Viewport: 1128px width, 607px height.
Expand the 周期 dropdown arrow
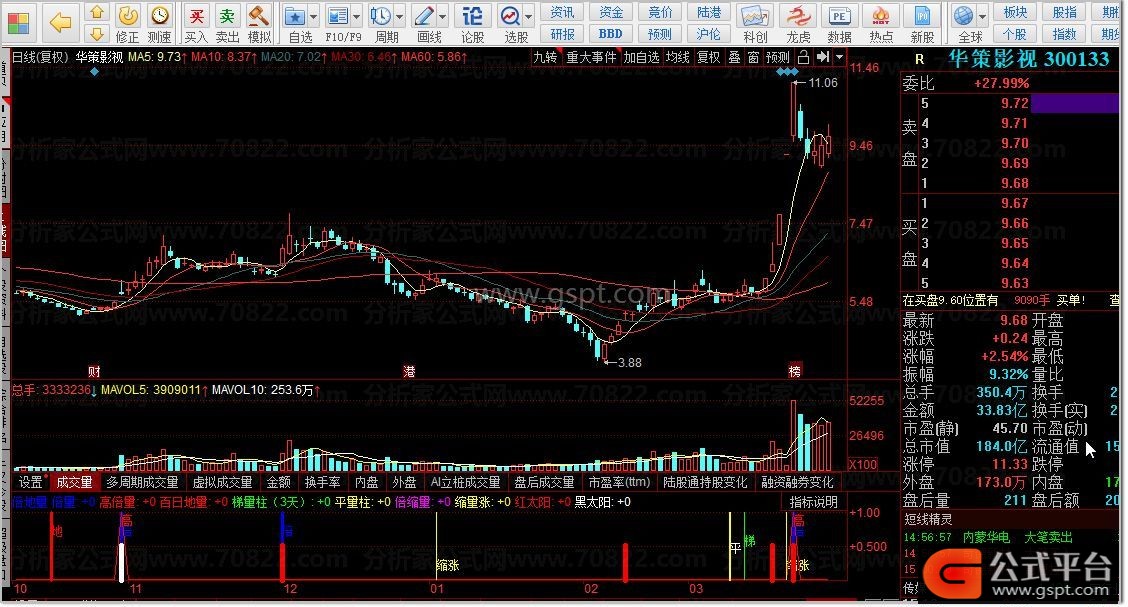[399, 17]
